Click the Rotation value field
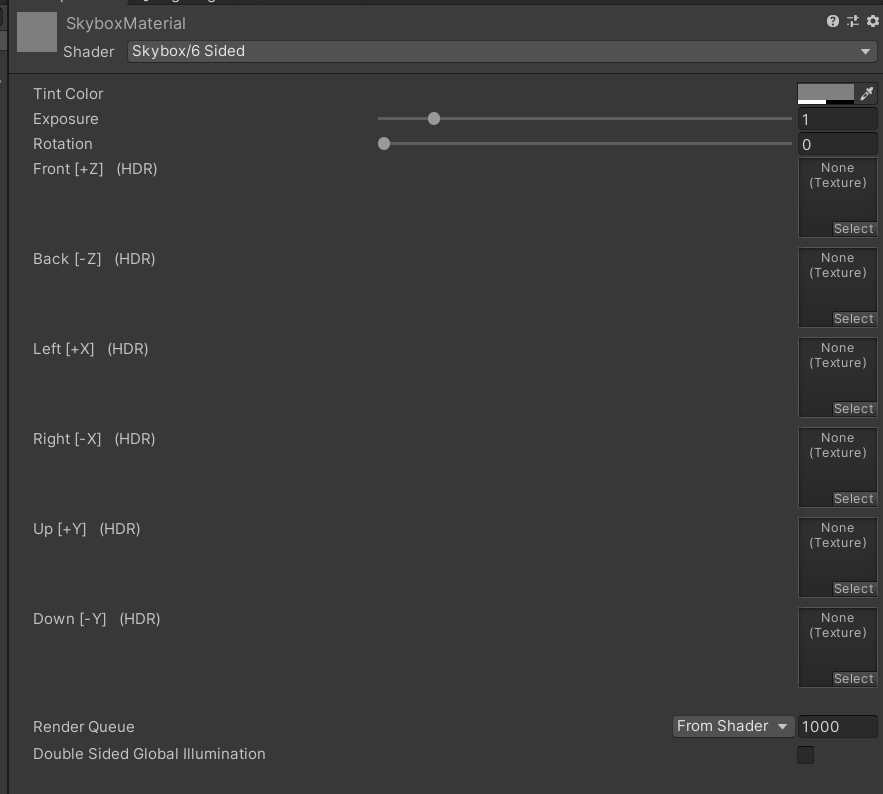Screen dimensions: 883x794 [837, 144]
